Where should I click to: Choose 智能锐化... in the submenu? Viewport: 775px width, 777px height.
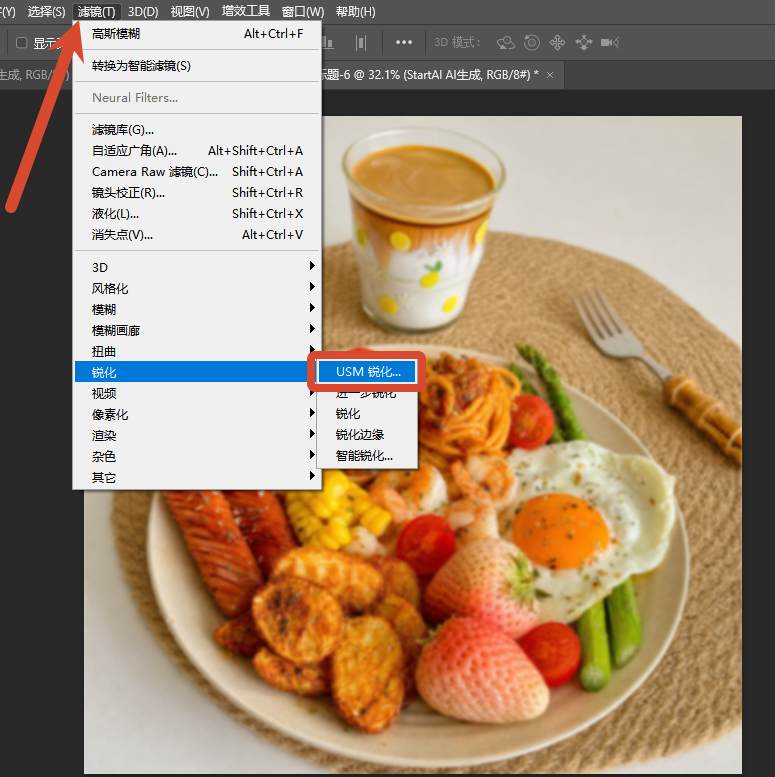point(367,456)
